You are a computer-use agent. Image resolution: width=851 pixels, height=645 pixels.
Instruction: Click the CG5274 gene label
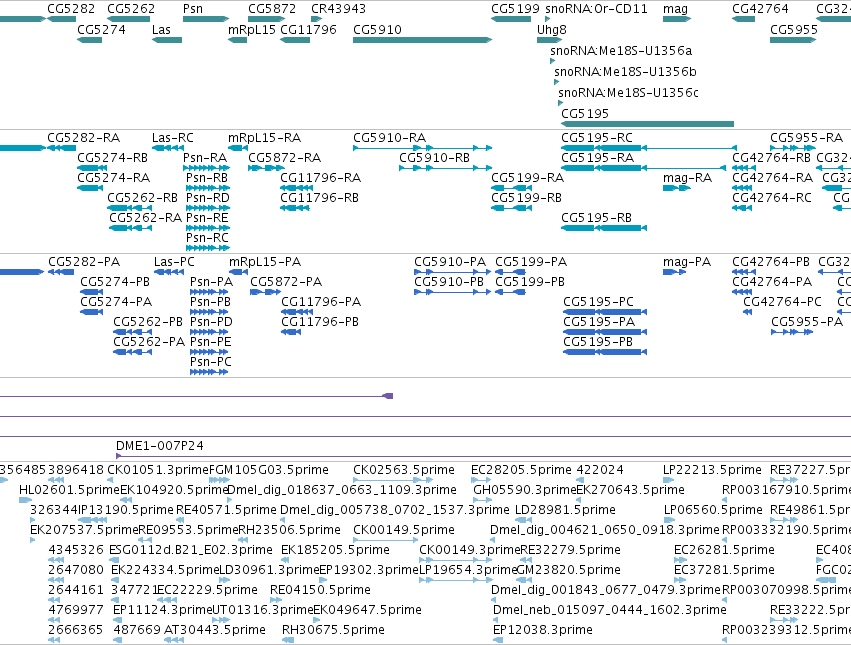(x=101, y=29)
